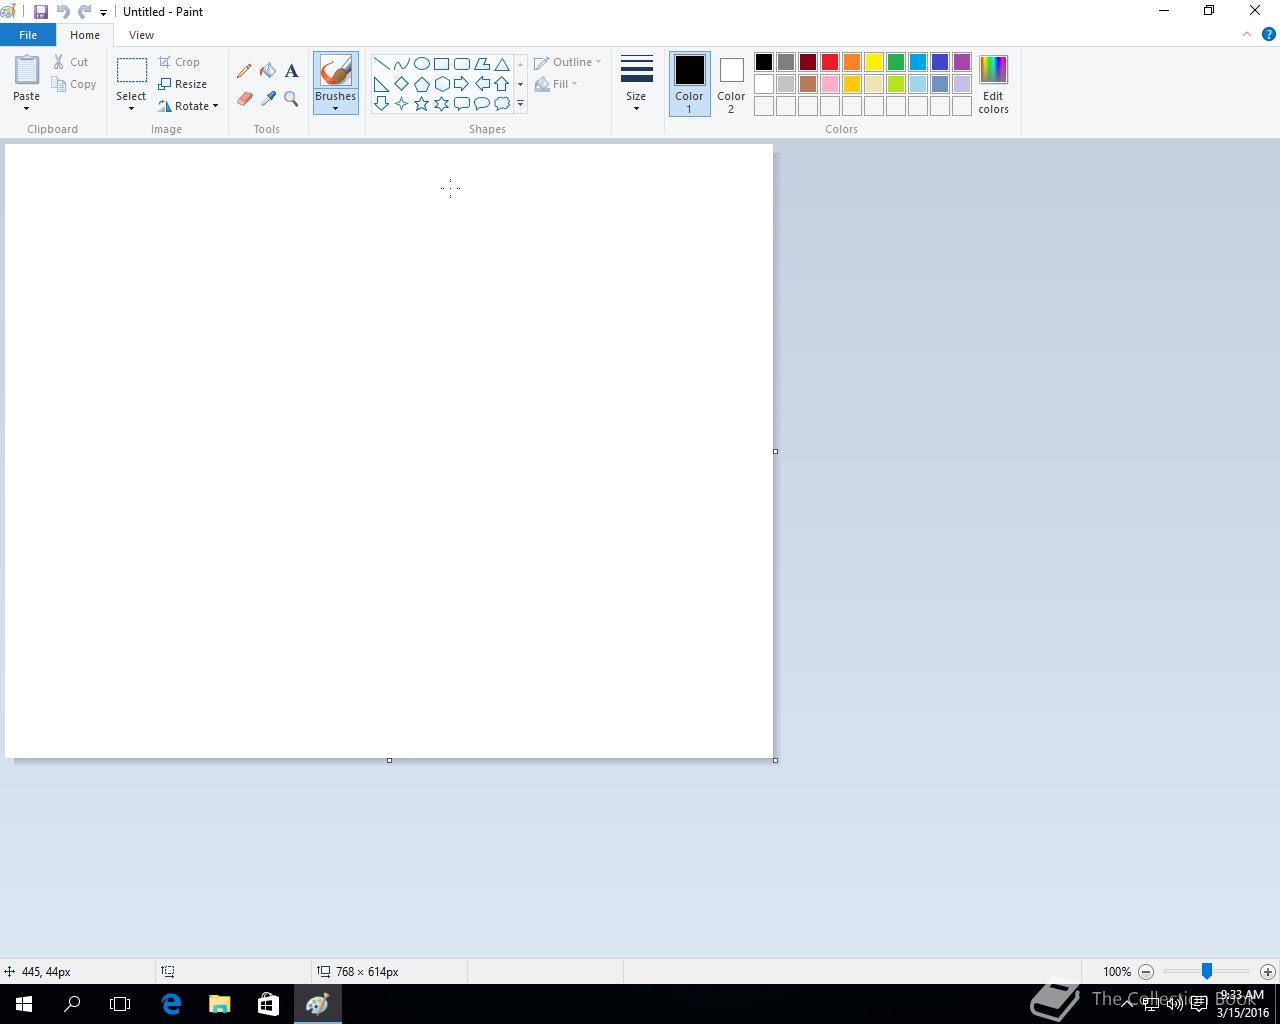This screenshot has height=1024, width=1280.
Task: Choose the Pentagon shape
Action: point(421,84)
